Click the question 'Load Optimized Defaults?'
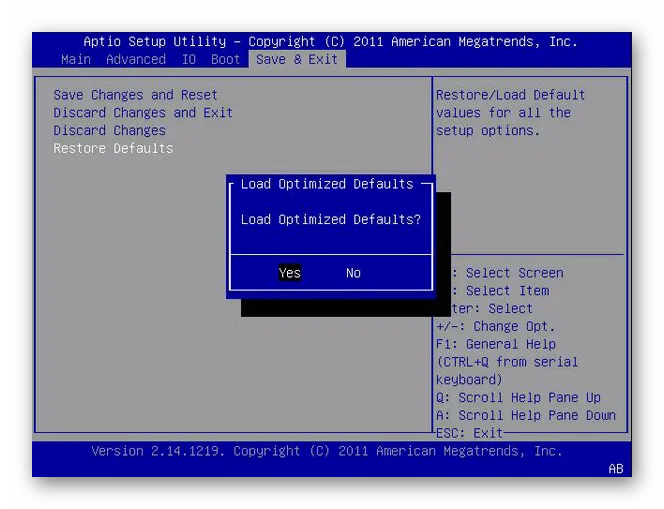 331,219
